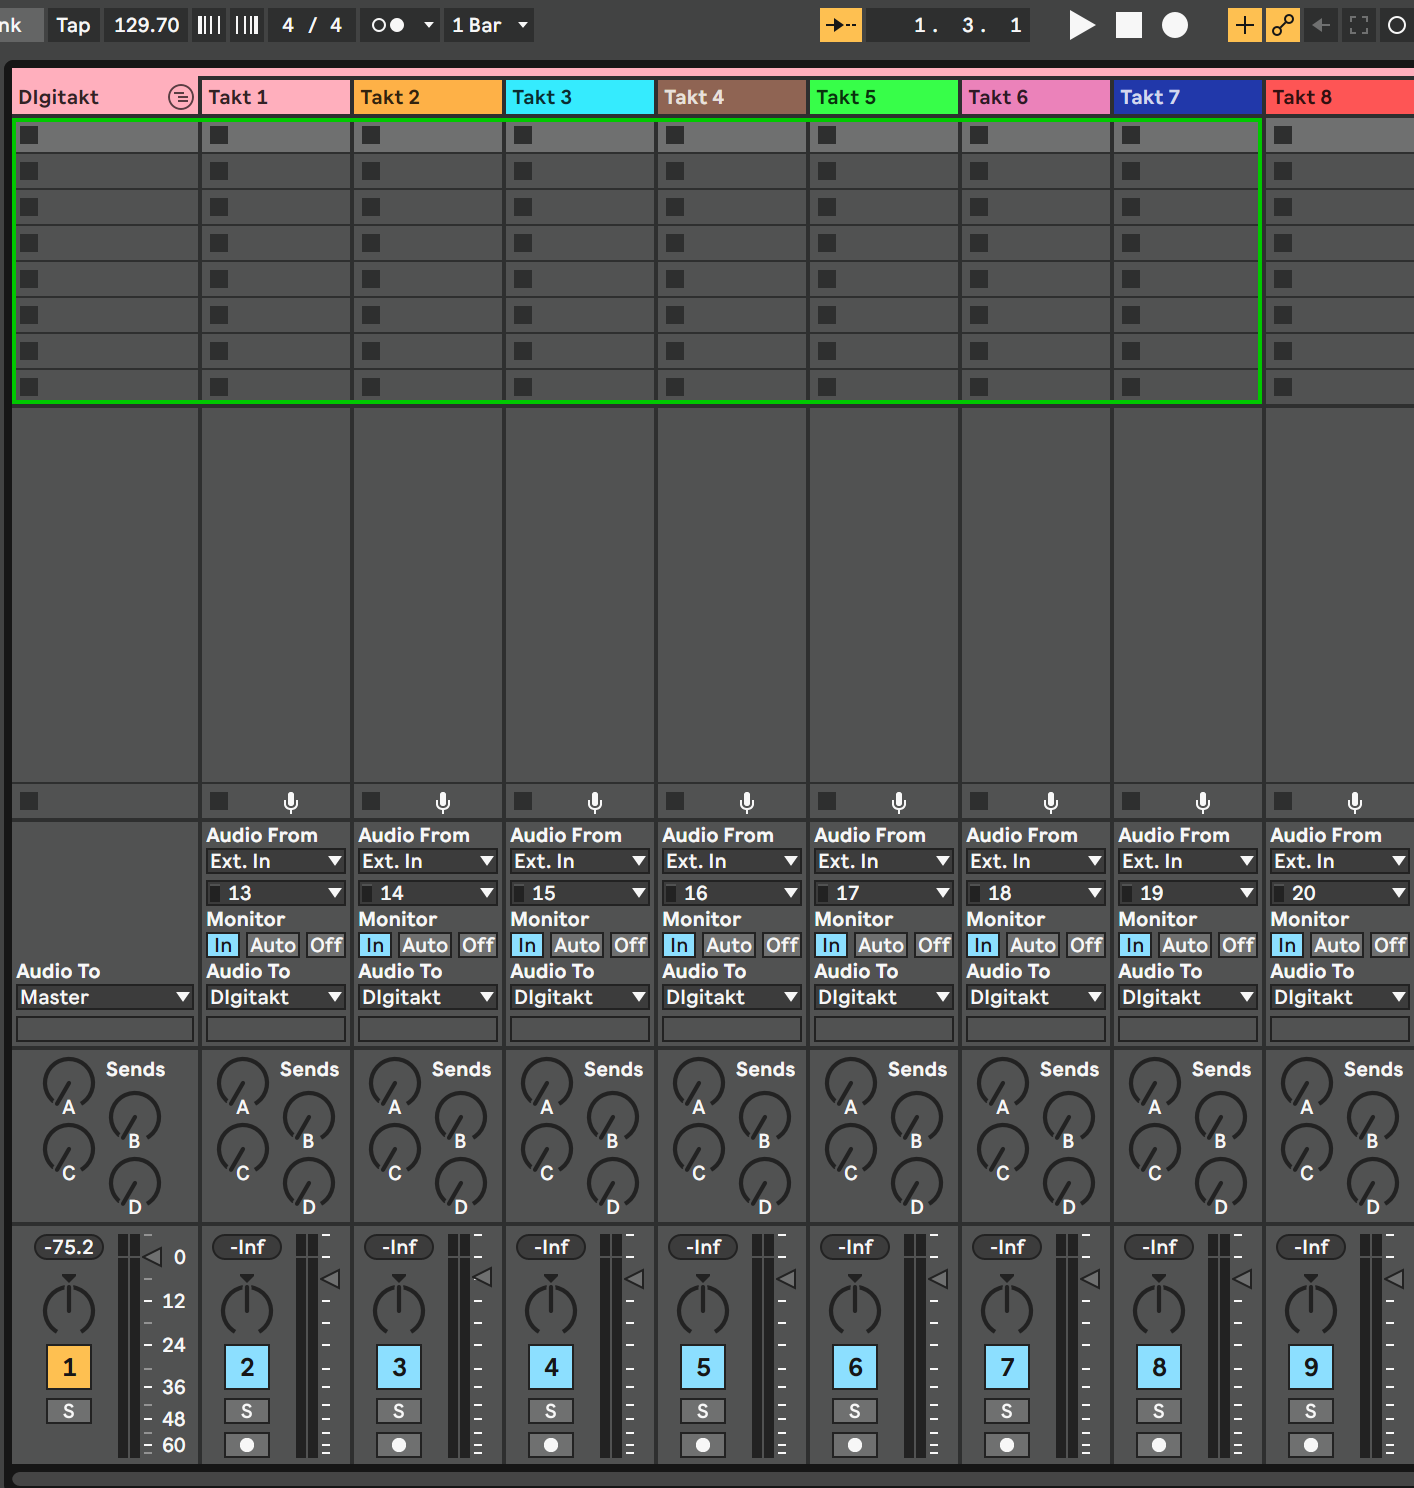The width and height of the screenshot is (1414, 1488).
Task: Set Takt 2 Monitor to Off
Action: click(478, 945)
